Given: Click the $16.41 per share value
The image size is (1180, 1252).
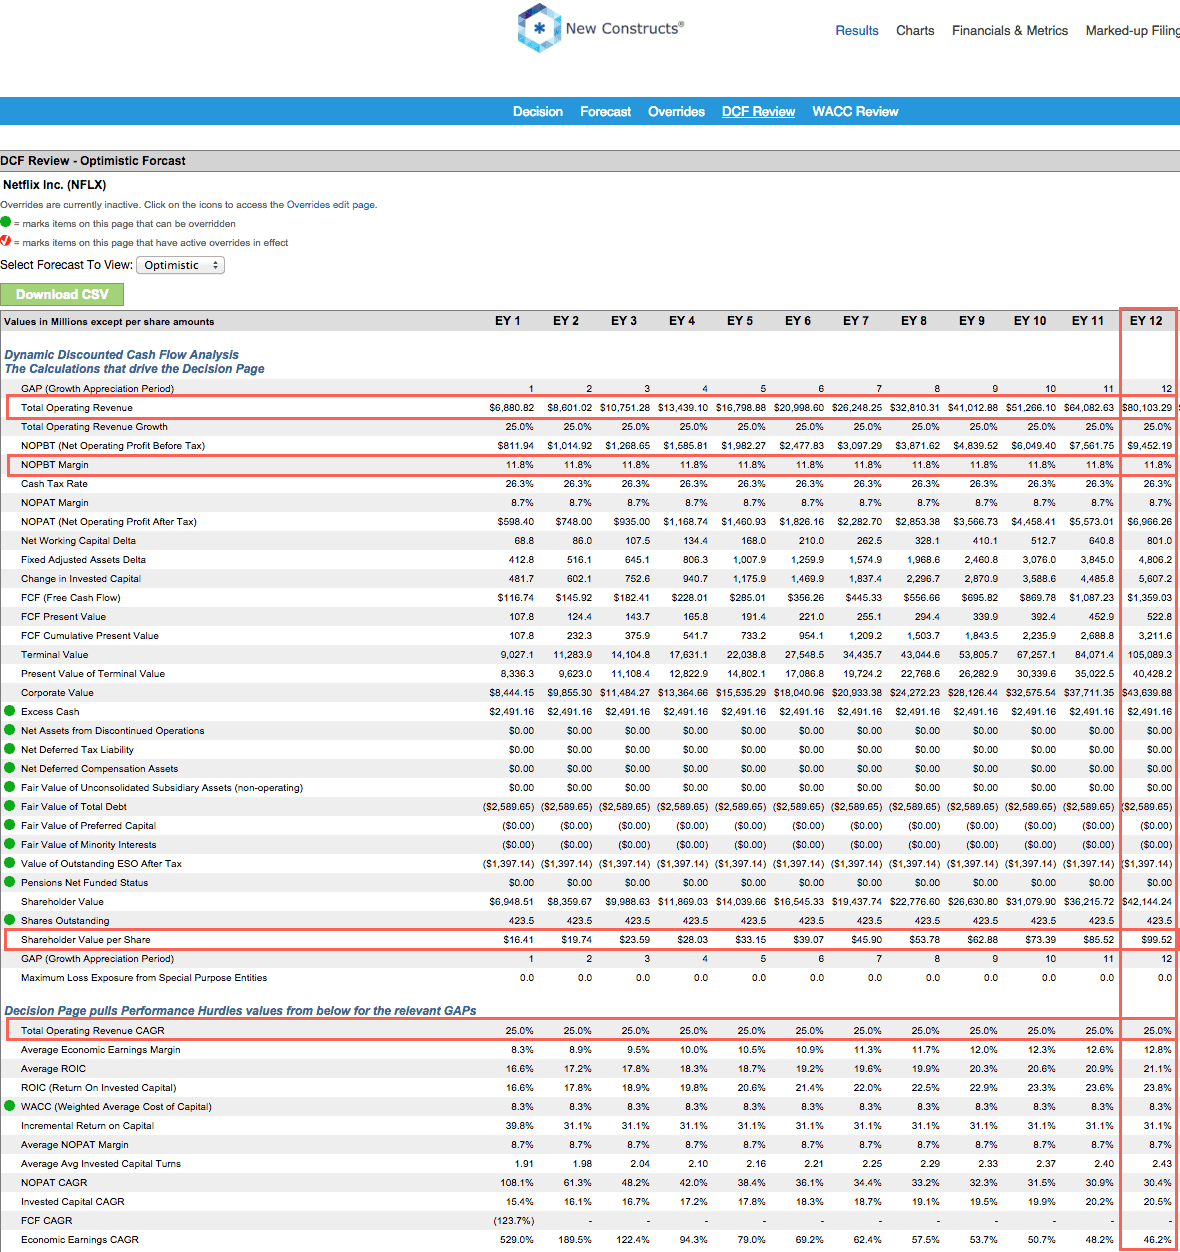Looking at the screenshot, I should pyautogui.click(x=519, y=940).
